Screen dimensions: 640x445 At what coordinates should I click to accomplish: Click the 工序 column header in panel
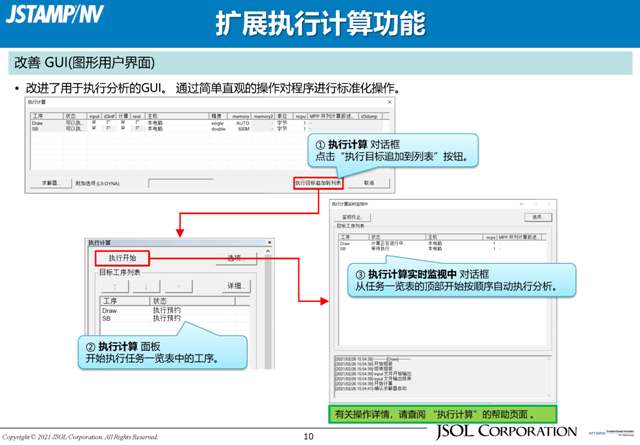click(x=110, y=300)
